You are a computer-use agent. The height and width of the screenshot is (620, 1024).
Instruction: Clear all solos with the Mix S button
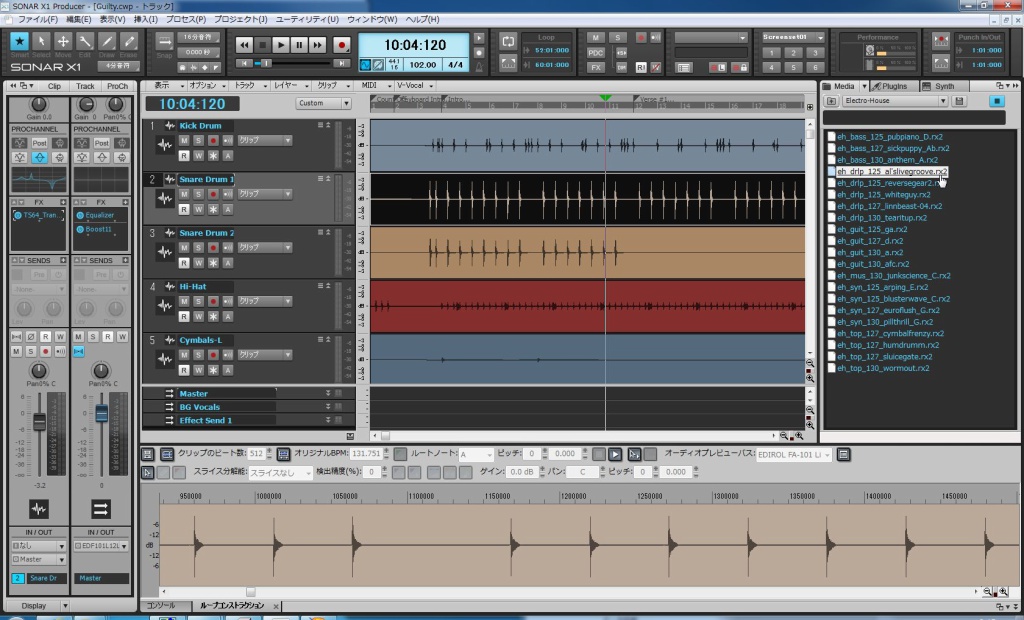click(617, 37)
